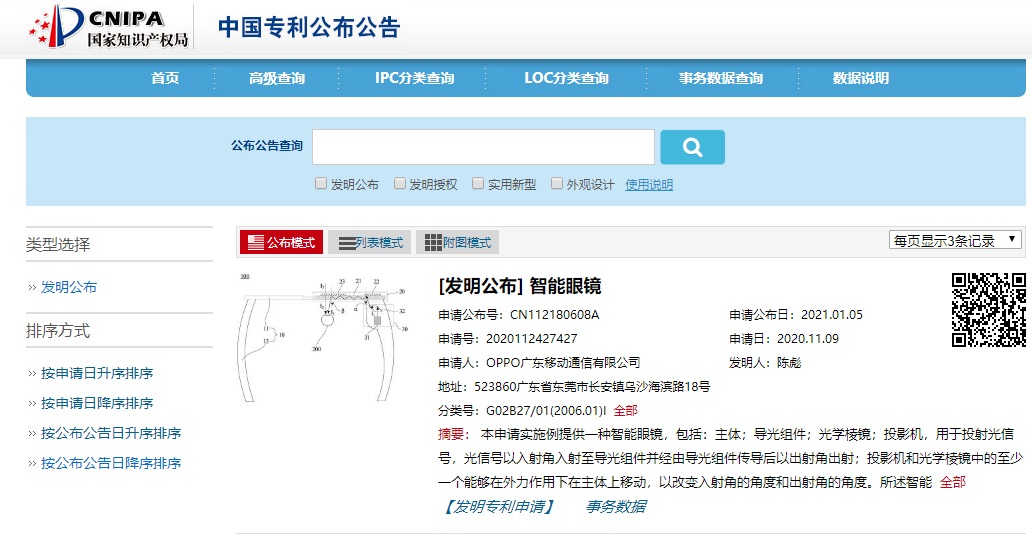Tick the 发明授权 checkbox

click(x=400, y=184)
